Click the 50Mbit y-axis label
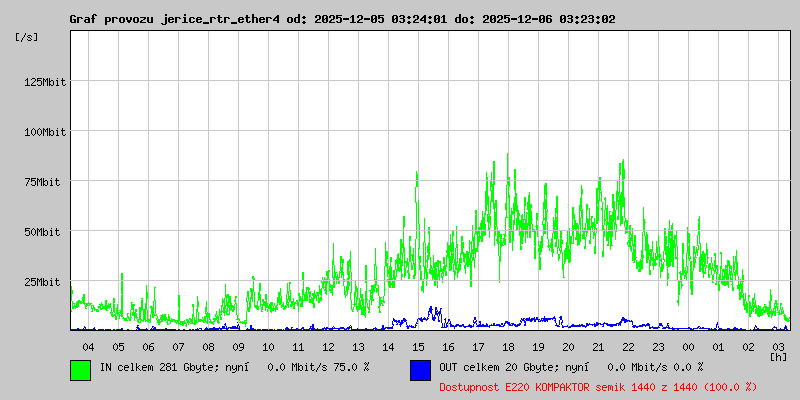Screen dimensions: 800x400 46,232
